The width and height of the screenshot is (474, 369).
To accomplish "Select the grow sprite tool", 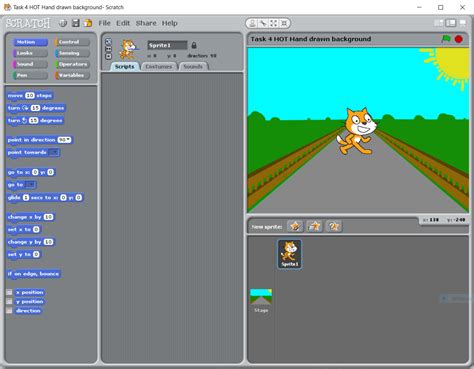I will click(x=273, y=23).
